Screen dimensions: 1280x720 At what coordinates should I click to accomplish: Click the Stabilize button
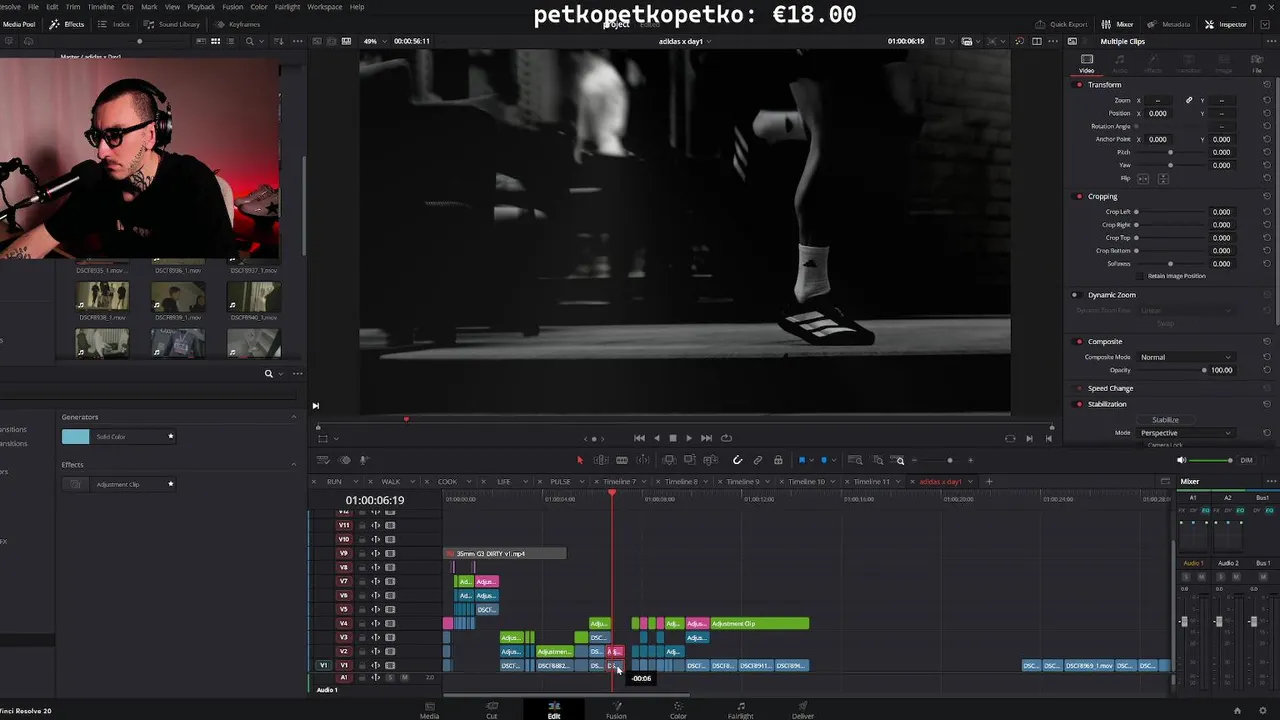1165,420
